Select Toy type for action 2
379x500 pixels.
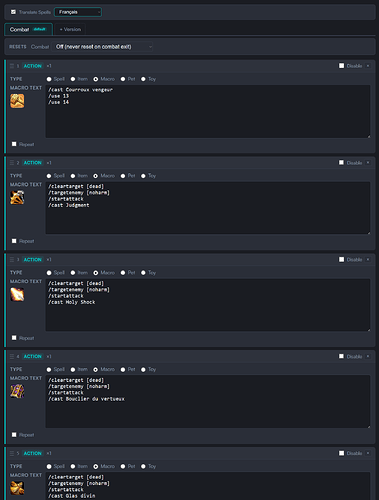143,176
